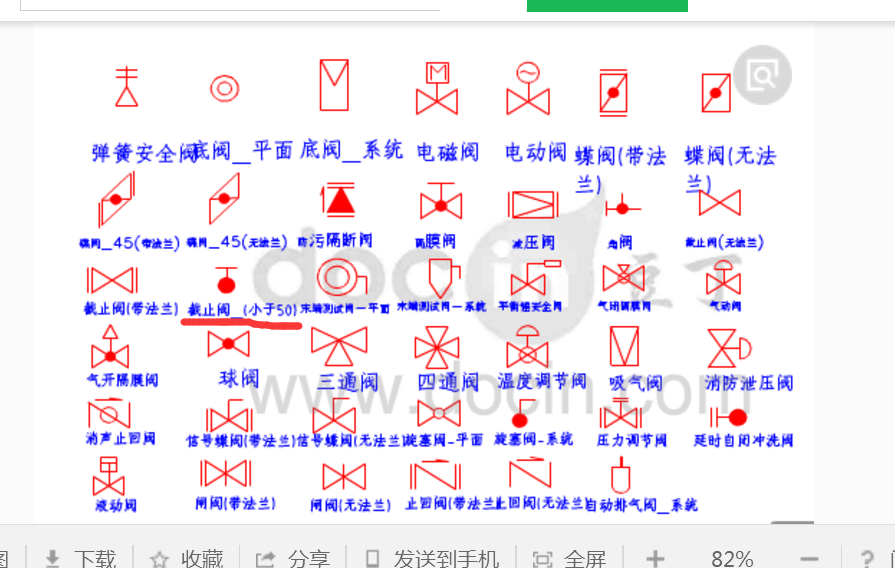
Task: Click the 电动阀 motorized valve symbol
Action: (x=528, y=88)
